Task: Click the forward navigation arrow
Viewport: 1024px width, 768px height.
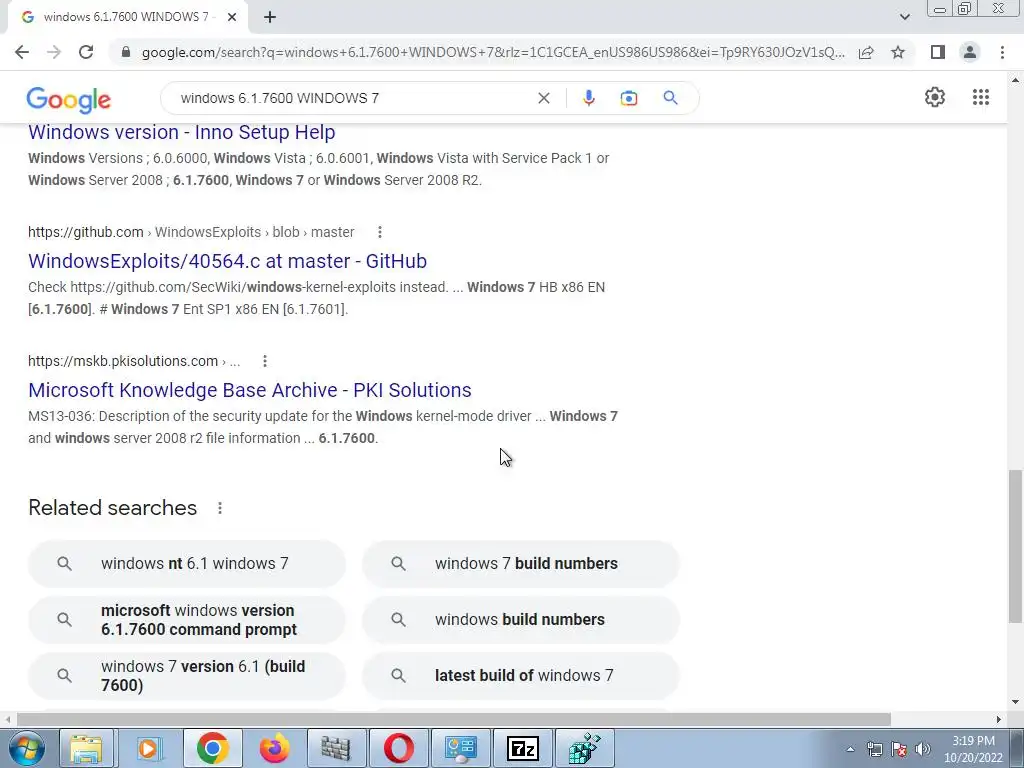Action: [x=54, y=52]
